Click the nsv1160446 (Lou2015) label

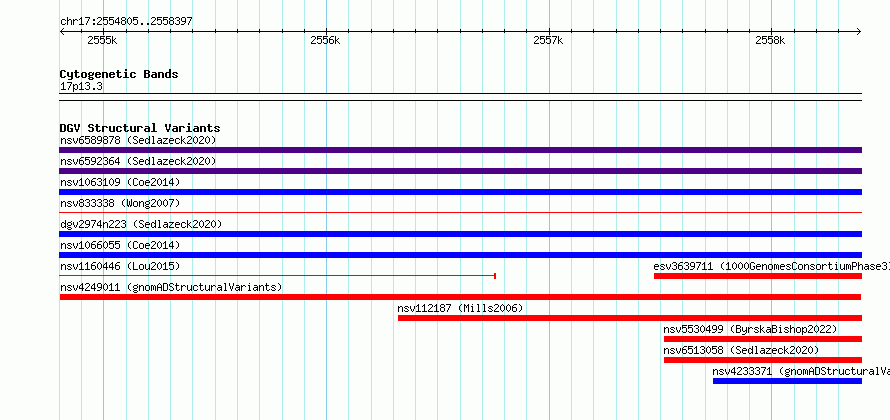pyautogui.click(x=120, y=266)
